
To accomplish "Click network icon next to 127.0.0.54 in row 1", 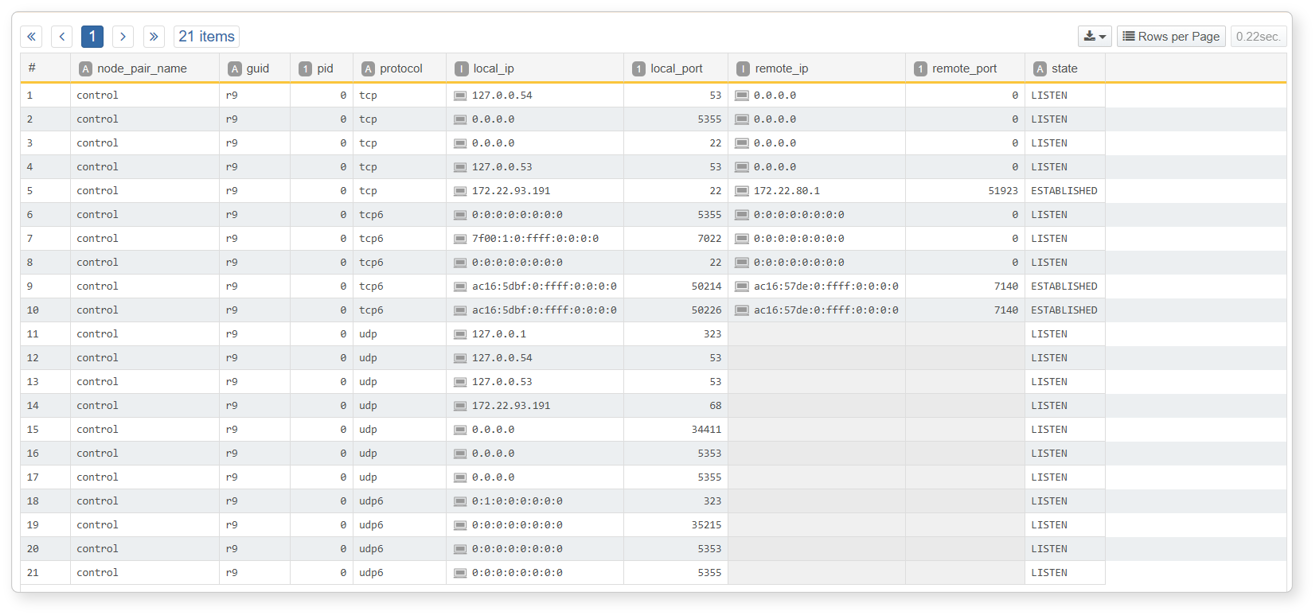I will tap(460, 96).
